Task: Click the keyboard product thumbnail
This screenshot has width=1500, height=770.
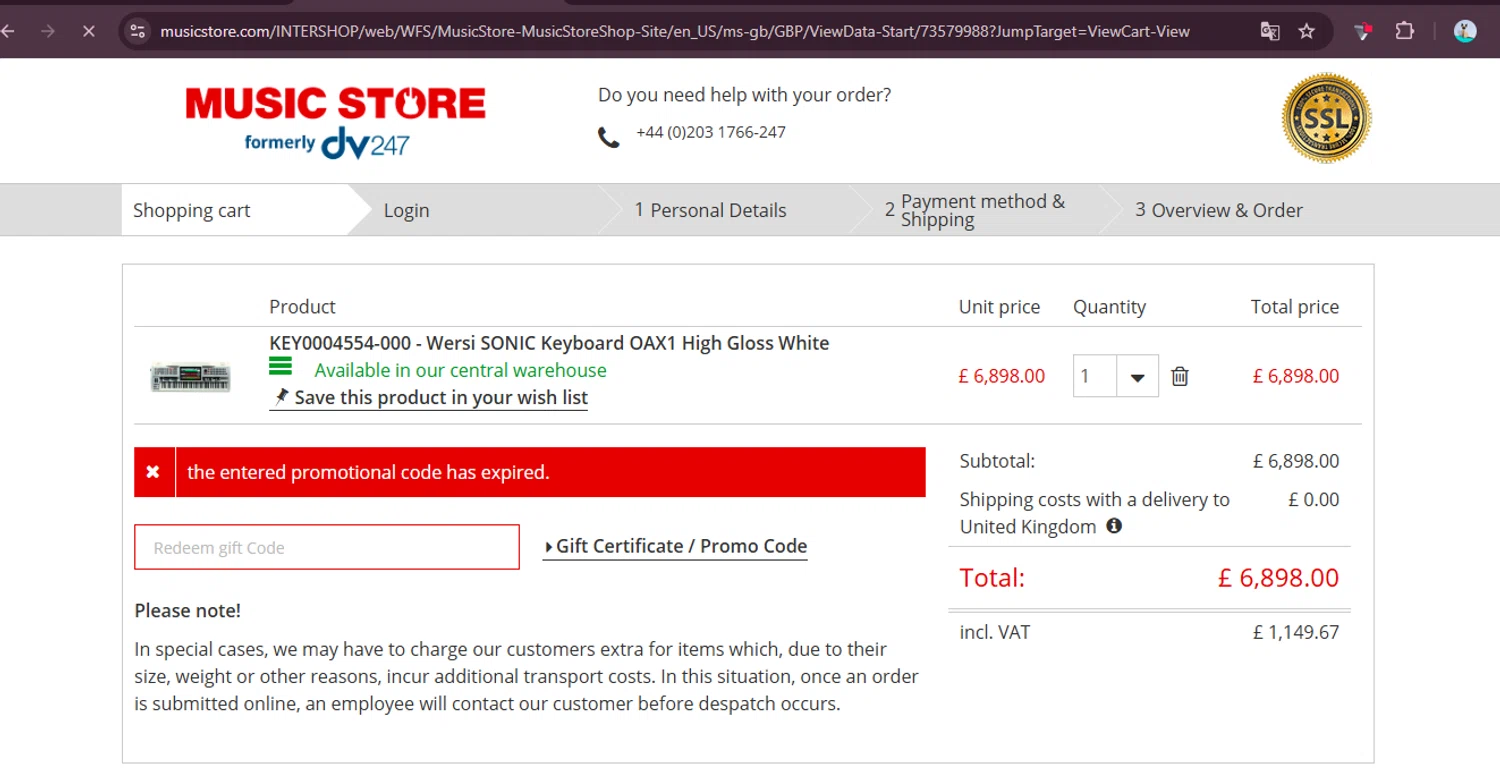Action: (190, 377)
